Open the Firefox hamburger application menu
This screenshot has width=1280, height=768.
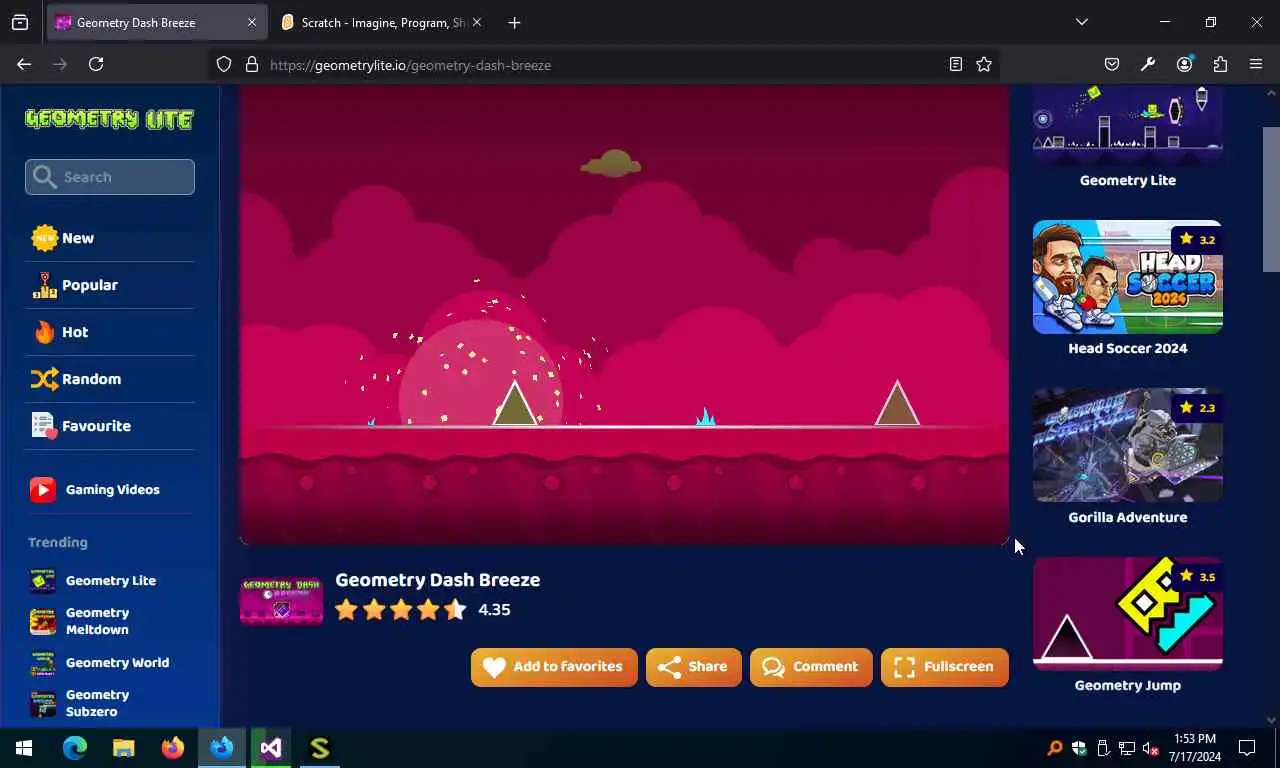click(1256, 64)
